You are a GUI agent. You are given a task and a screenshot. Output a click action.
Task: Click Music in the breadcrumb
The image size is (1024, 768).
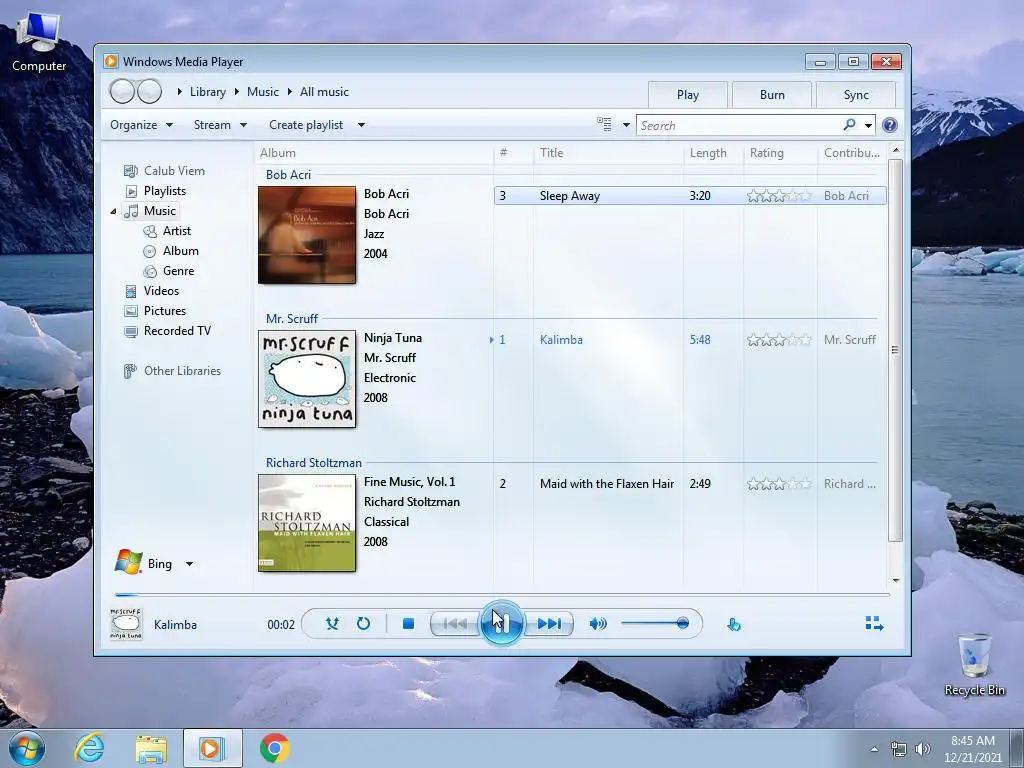tap(263, 92)
